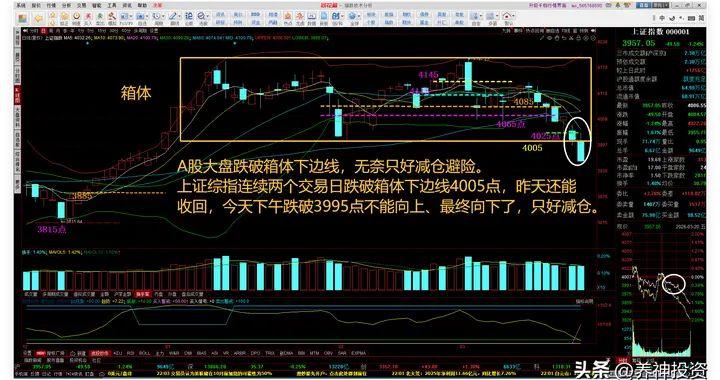
Task: Open the 工具 menu
Action: click(112, 5)
